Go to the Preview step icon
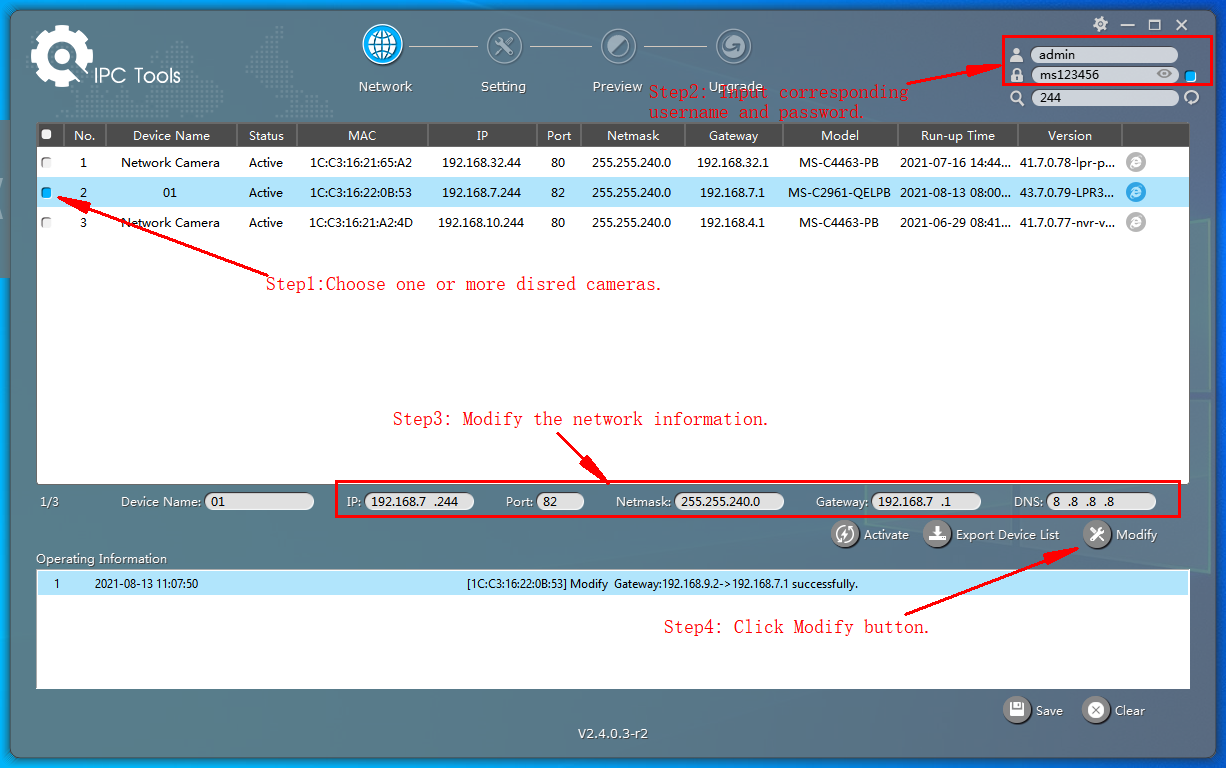The height and width of the screenshot is (768, 1226). pos(618,46)
